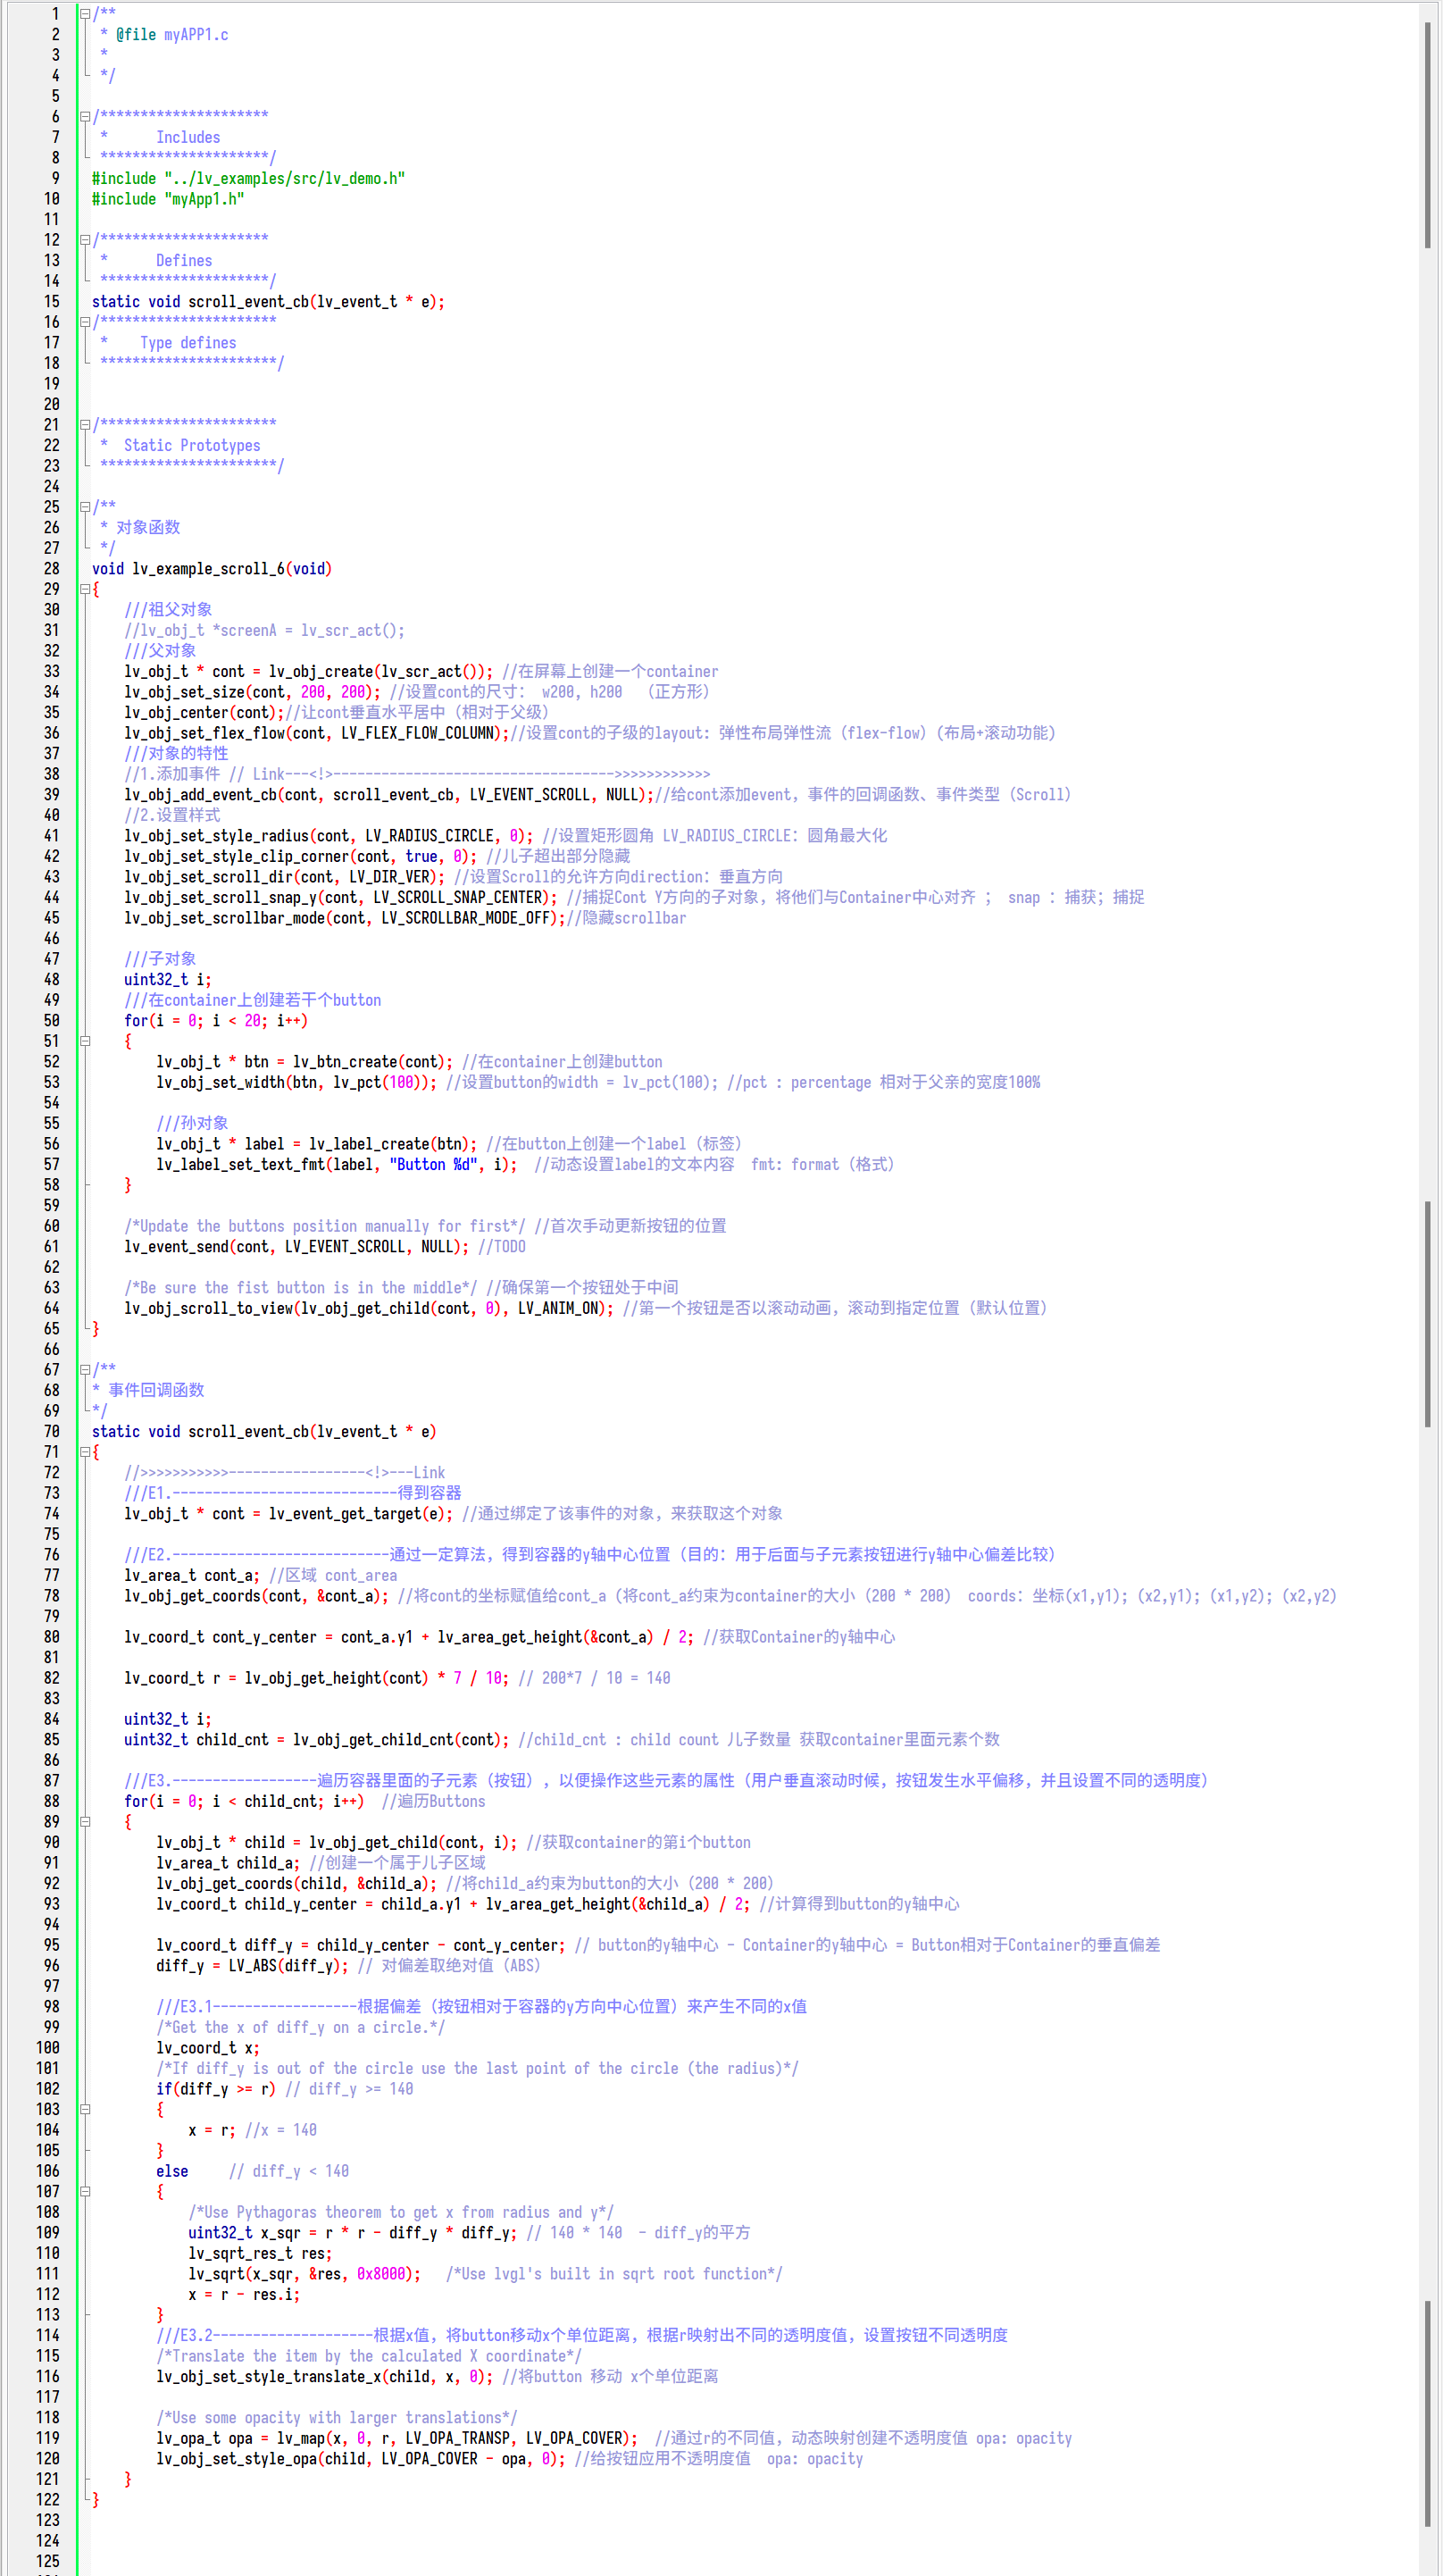This screenshot has height=2576, width=1443.
Task: Collapse the else branch computing x_sqr
Action: (x=84, y=2190)
